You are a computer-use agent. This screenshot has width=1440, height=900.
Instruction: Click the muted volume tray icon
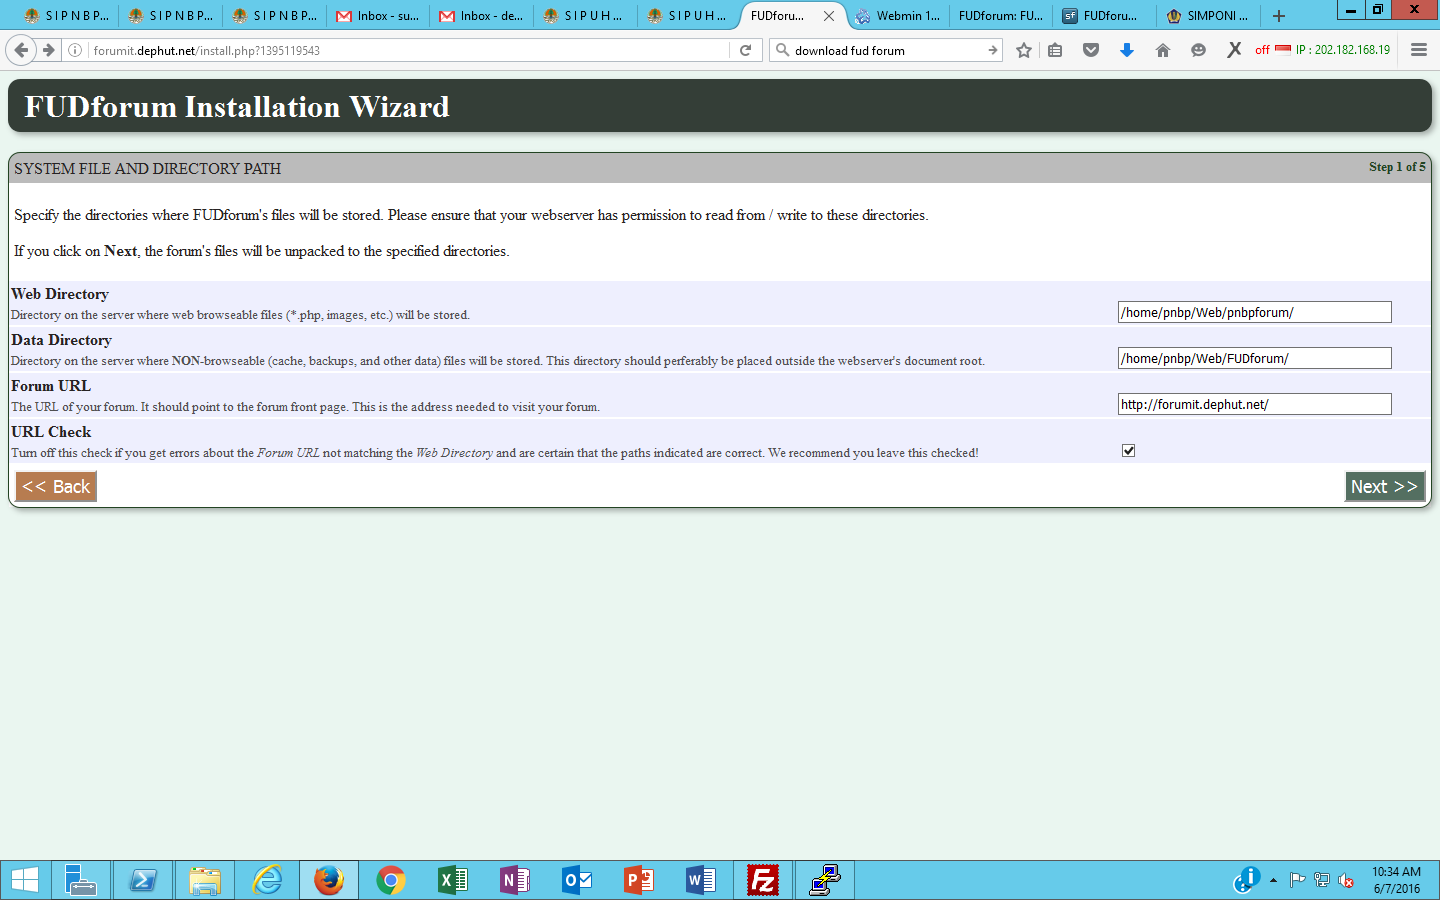click(1346, 880)
